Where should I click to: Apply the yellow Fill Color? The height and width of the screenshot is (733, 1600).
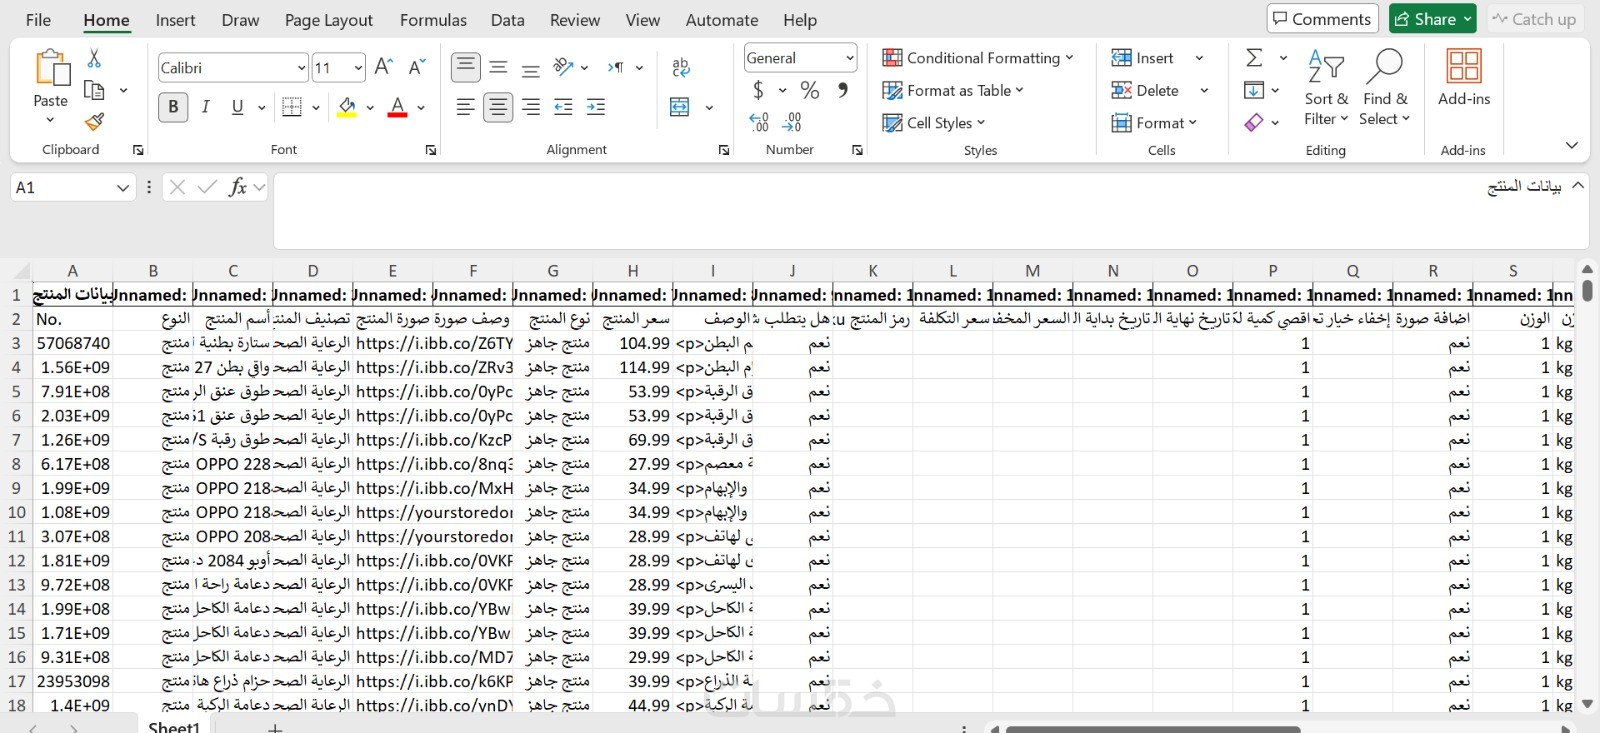(347, 107)
